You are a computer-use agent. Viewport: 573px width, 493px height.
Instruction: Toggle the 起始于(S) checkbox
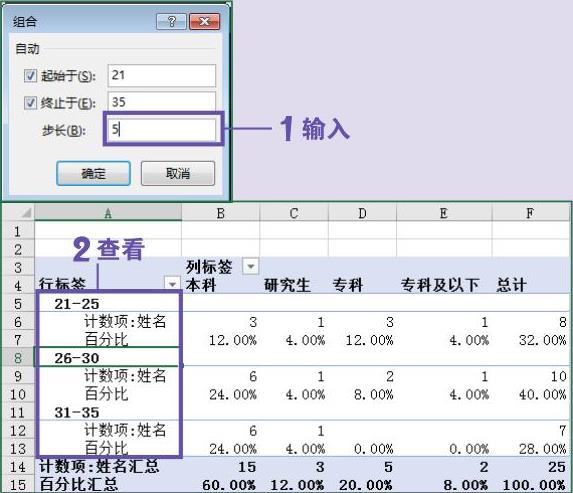[x=30, y=76]
